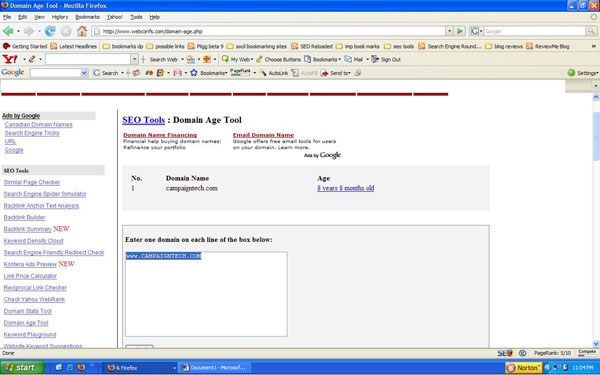Click Choose Buttons on Yahoo toolbar
The image size is (600, 375).
(x=278, y=59)
